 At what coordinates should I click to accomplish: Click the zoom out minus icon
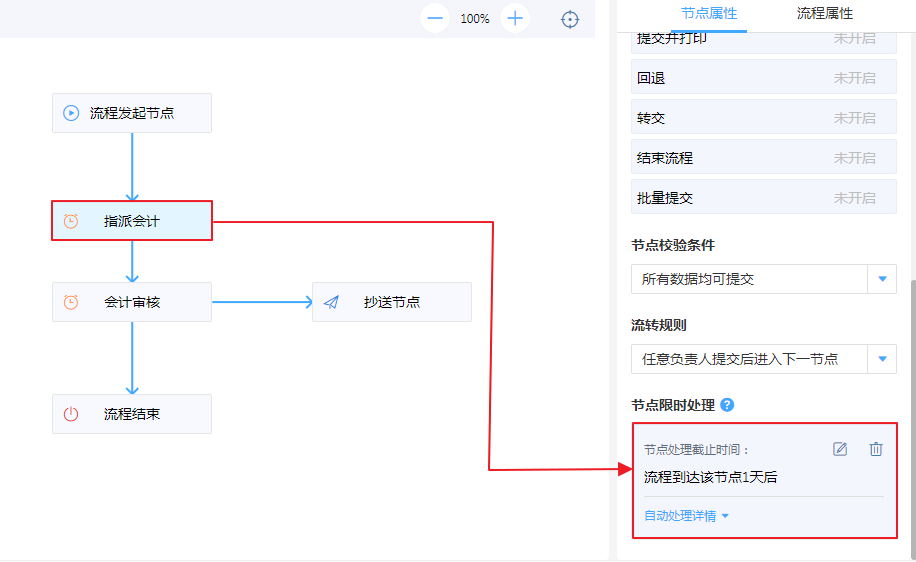435,18
